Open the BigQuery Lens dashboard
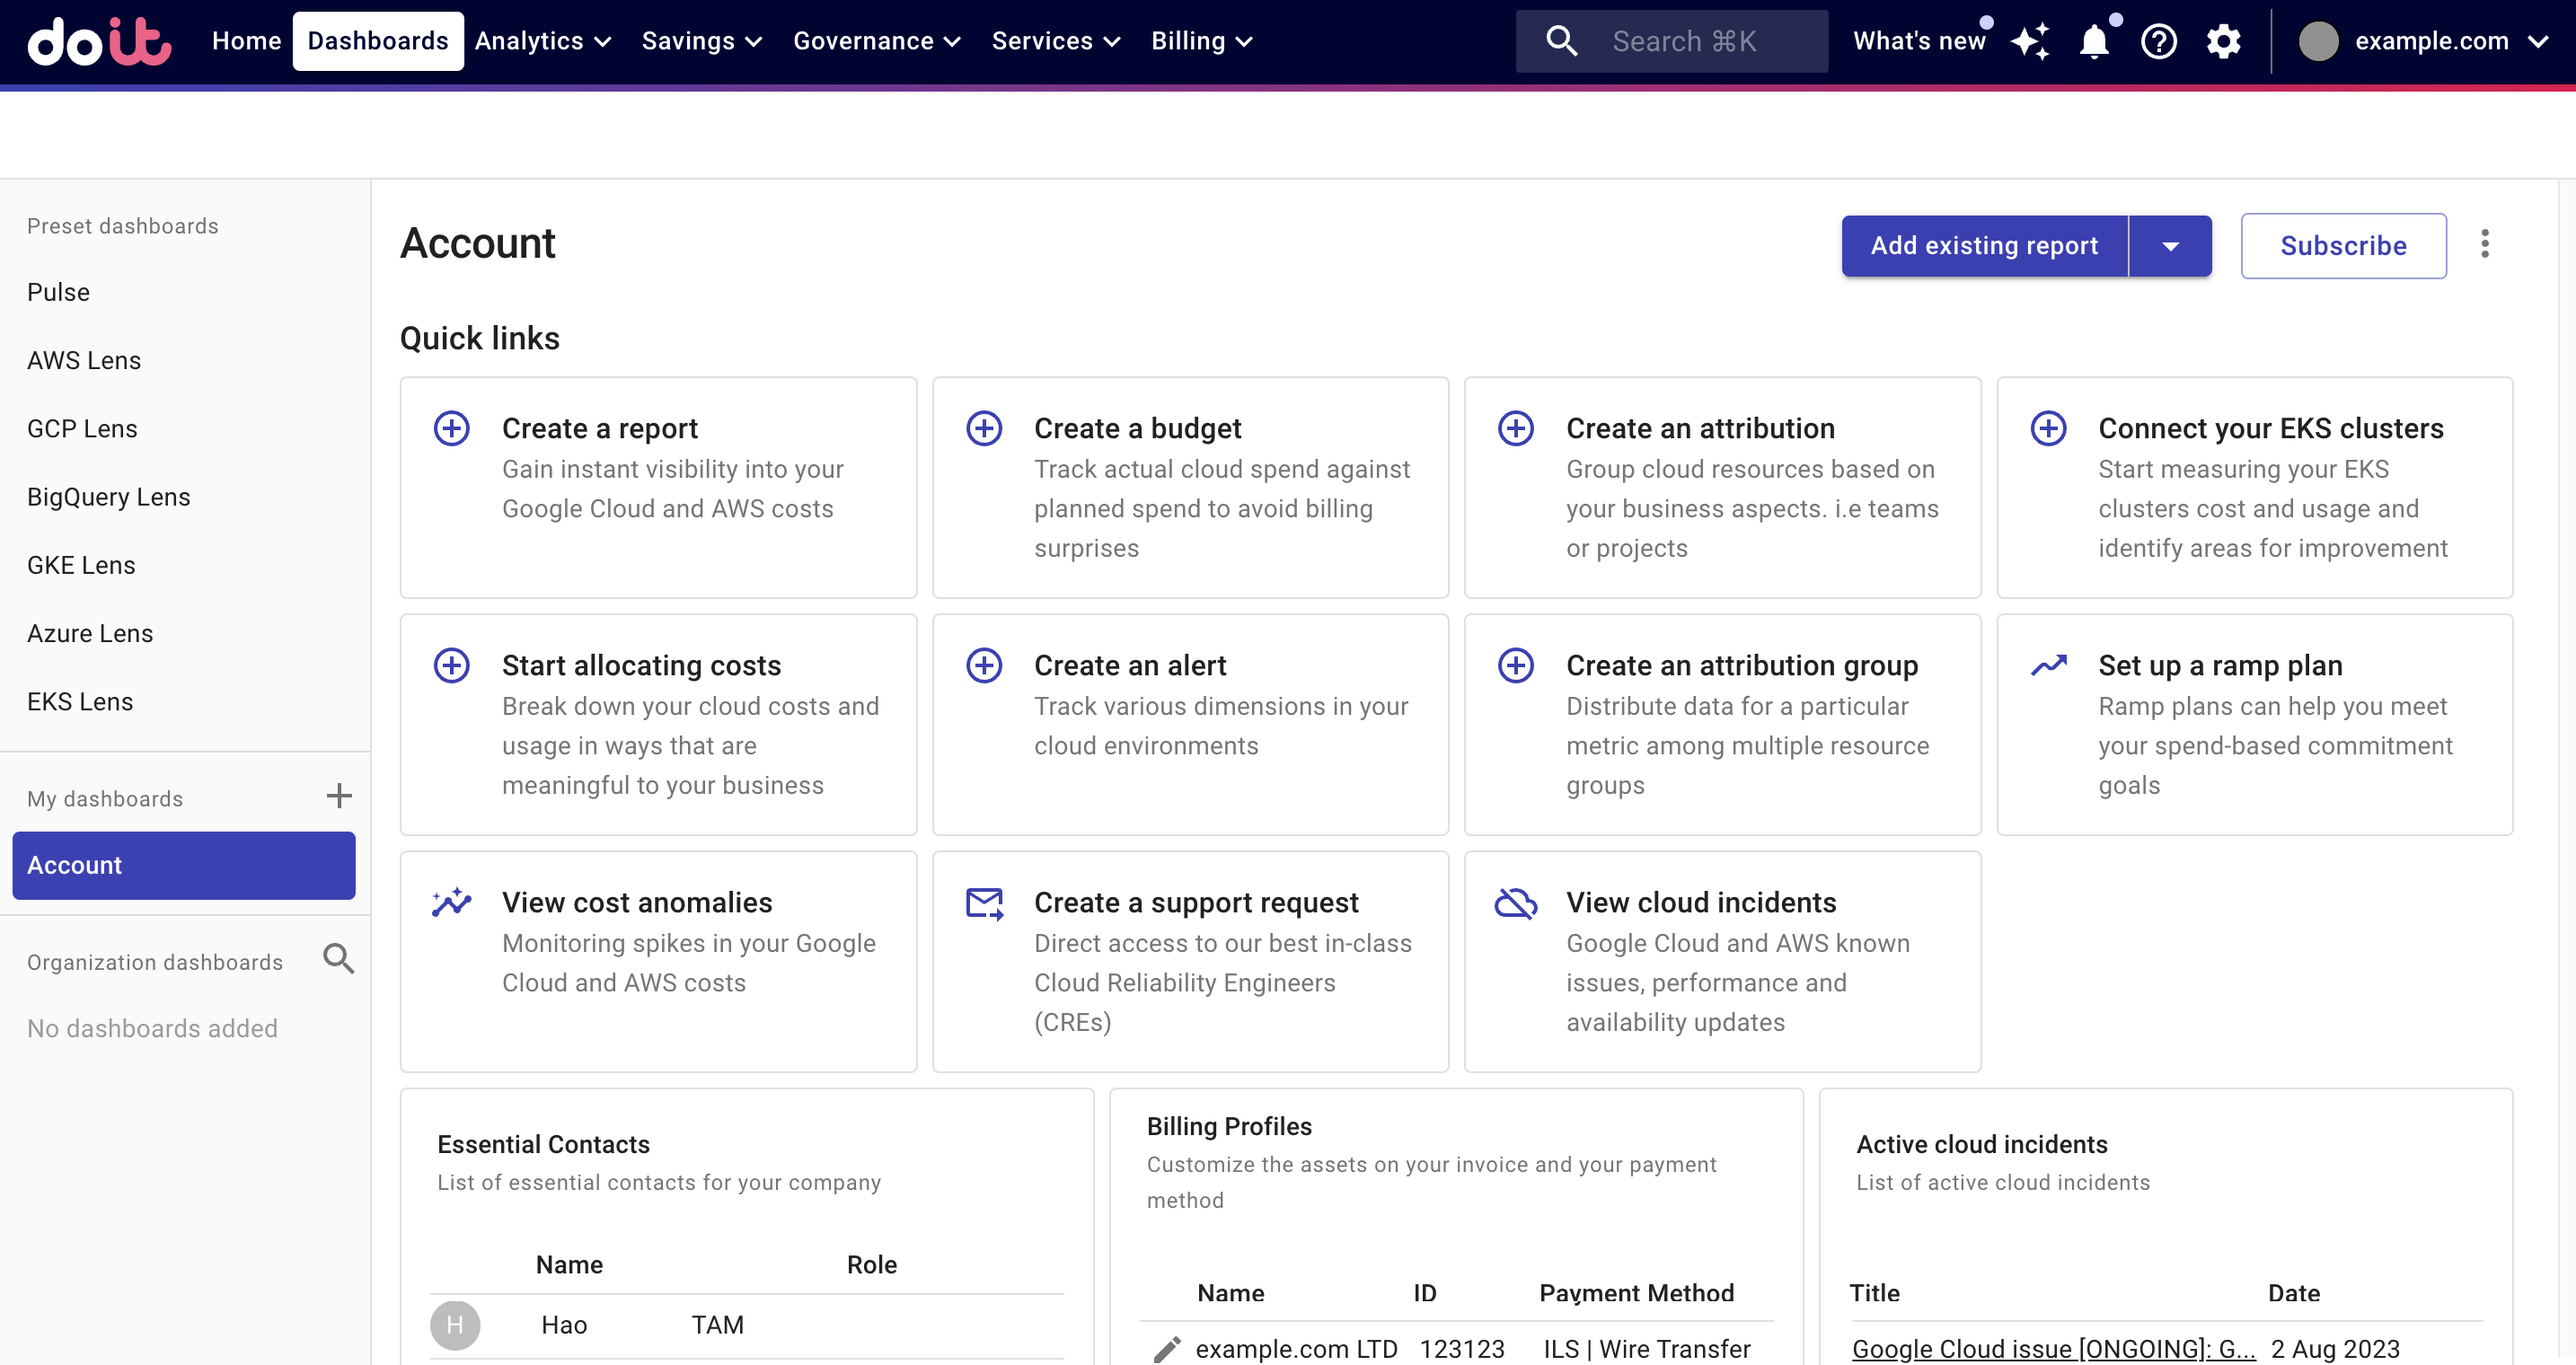Image resolution: width=2576 pixels, height=1365 pixels. coord(108,497)
